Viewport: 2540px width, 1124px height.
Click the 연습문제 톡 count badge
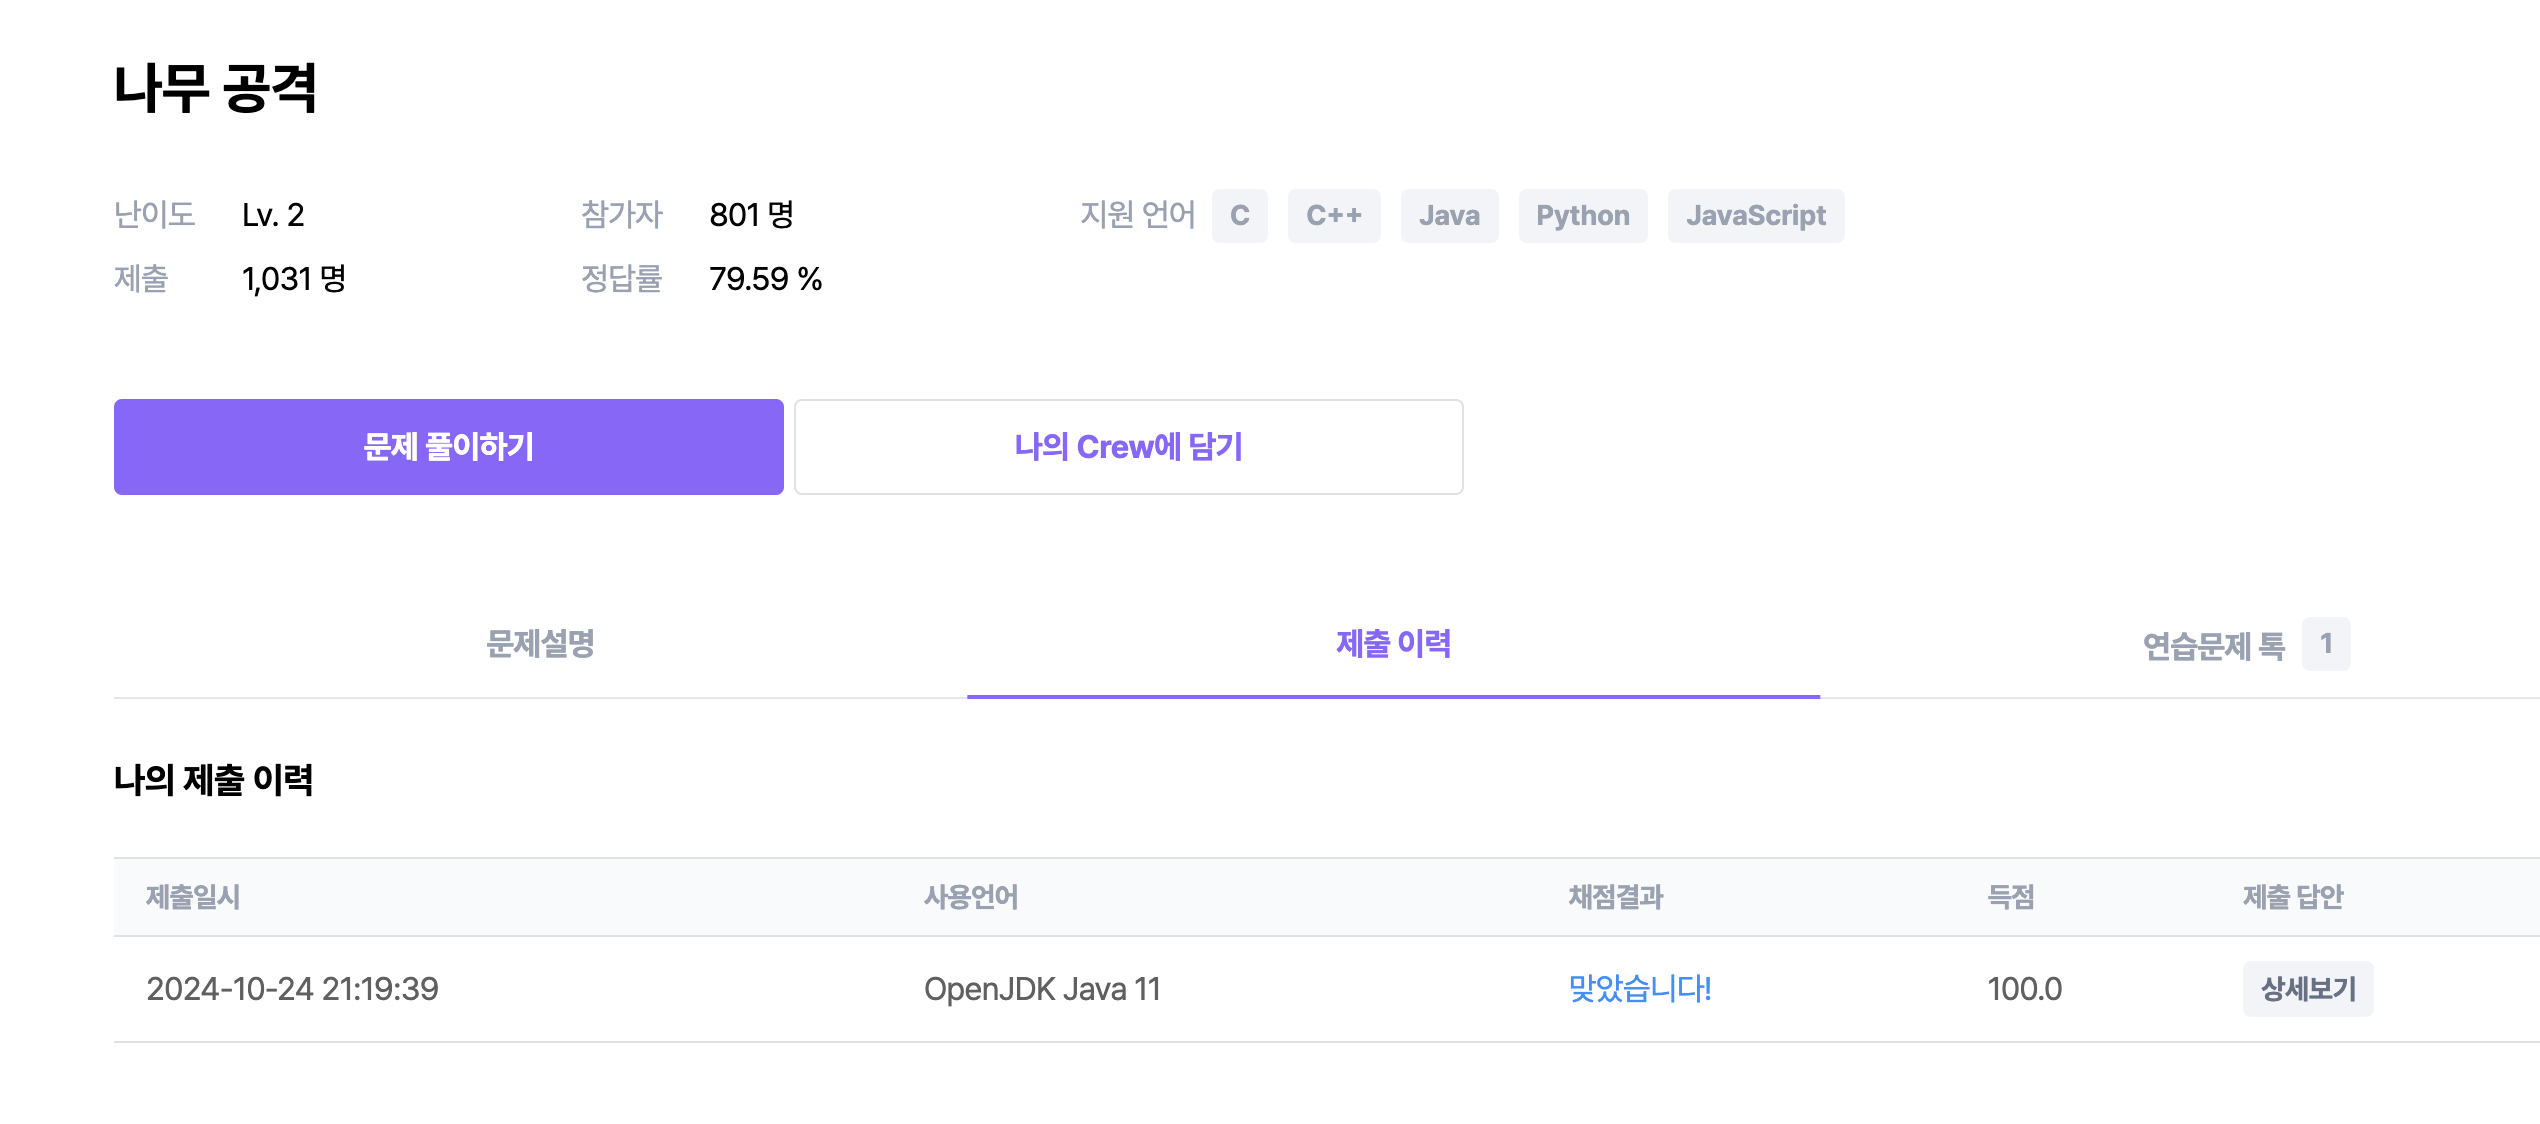coord(2325,644)
